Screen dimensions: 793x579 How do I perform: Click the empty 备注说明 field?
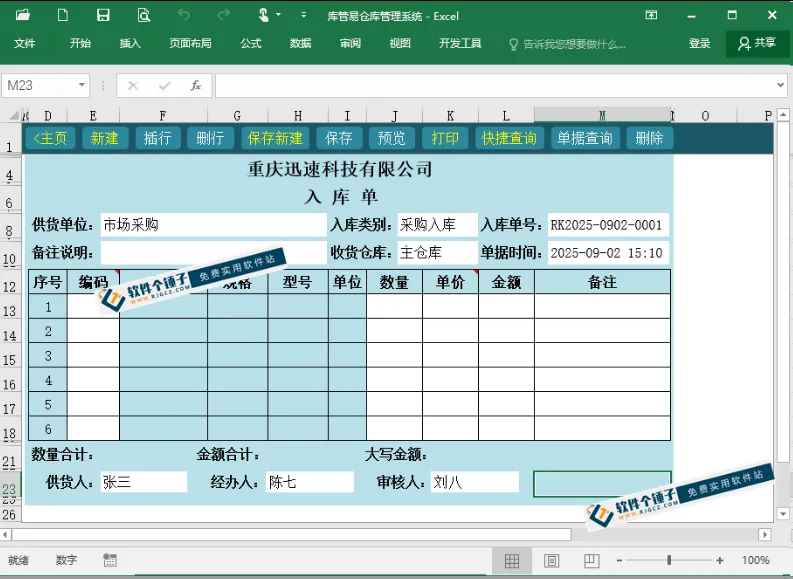[x=213, y=252]
